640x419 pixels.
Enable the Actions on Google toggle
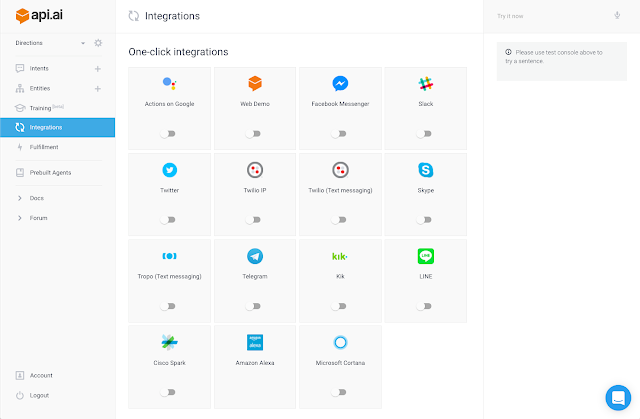pos(168,133)
